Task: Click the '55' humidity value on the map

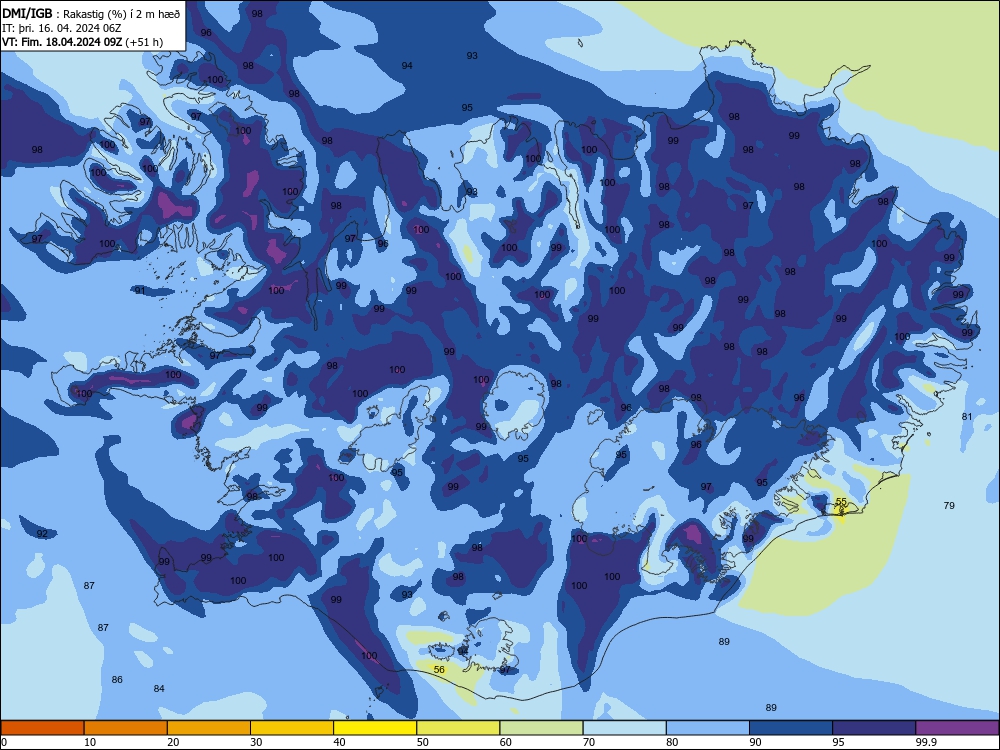Action: click(x=841, y=502)
